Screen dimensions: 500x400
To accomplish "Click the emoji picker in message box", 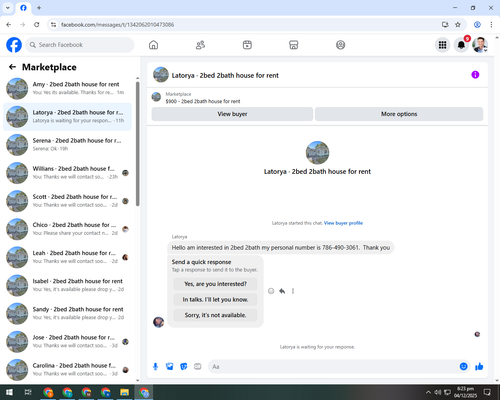I will click(463, 367).
